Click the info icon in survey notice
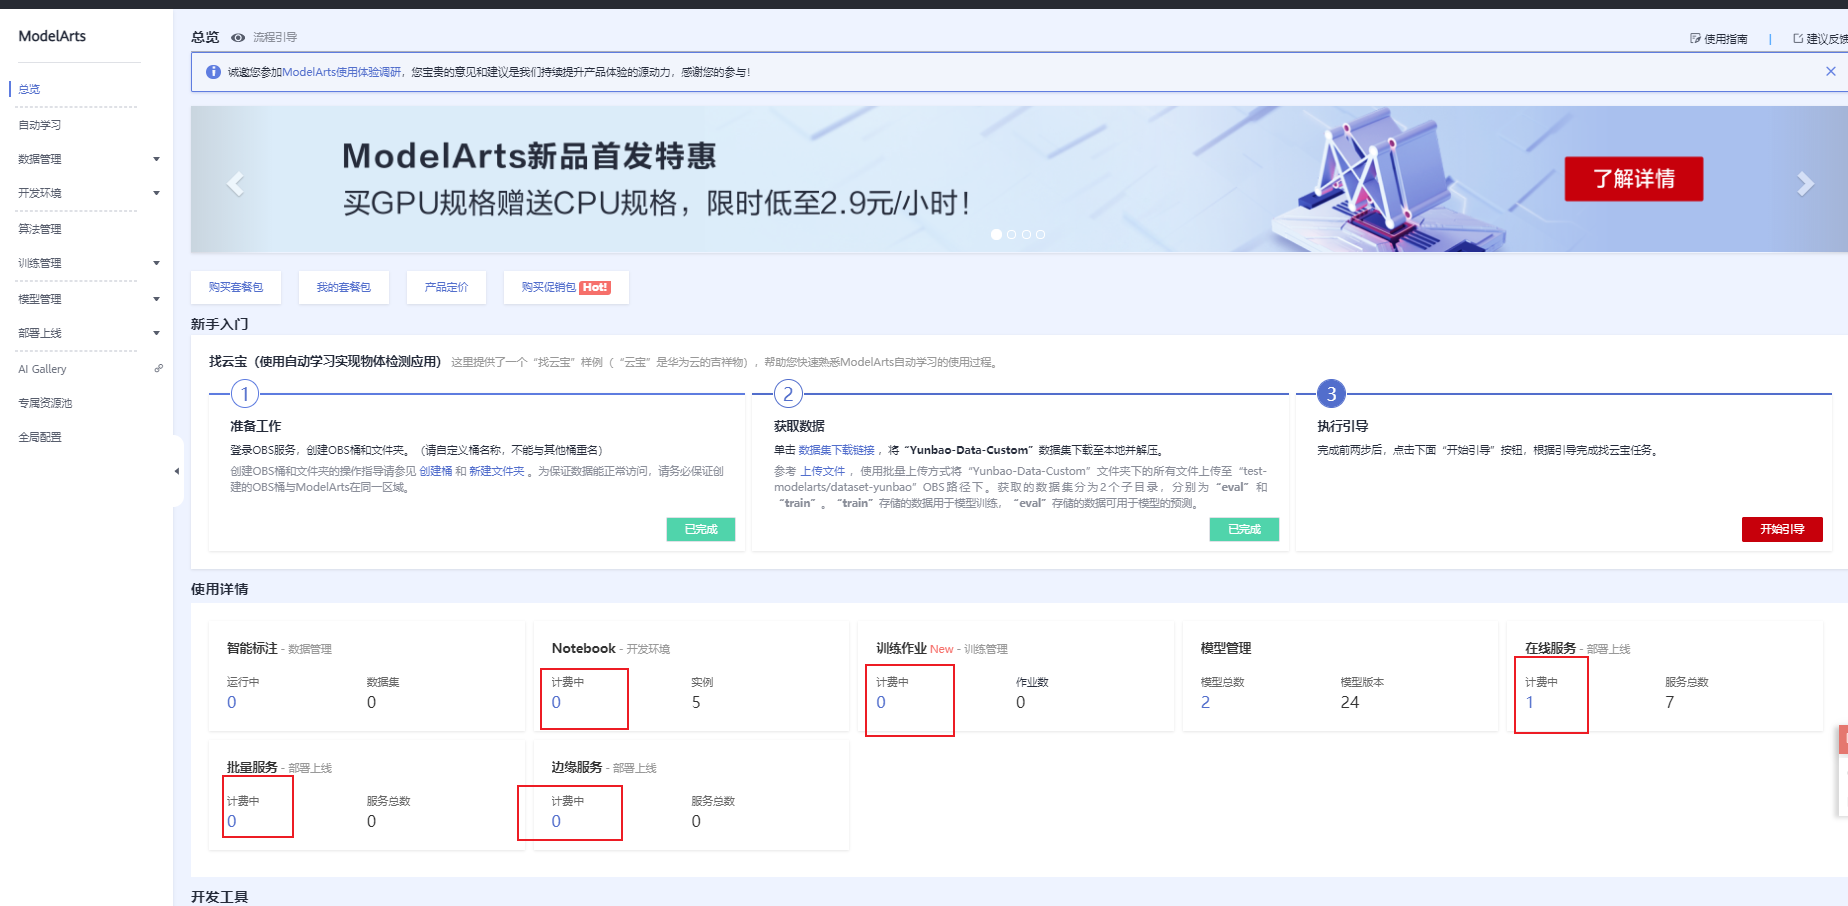This screenshot has height=906, width=1848. [x=212, y=72]
